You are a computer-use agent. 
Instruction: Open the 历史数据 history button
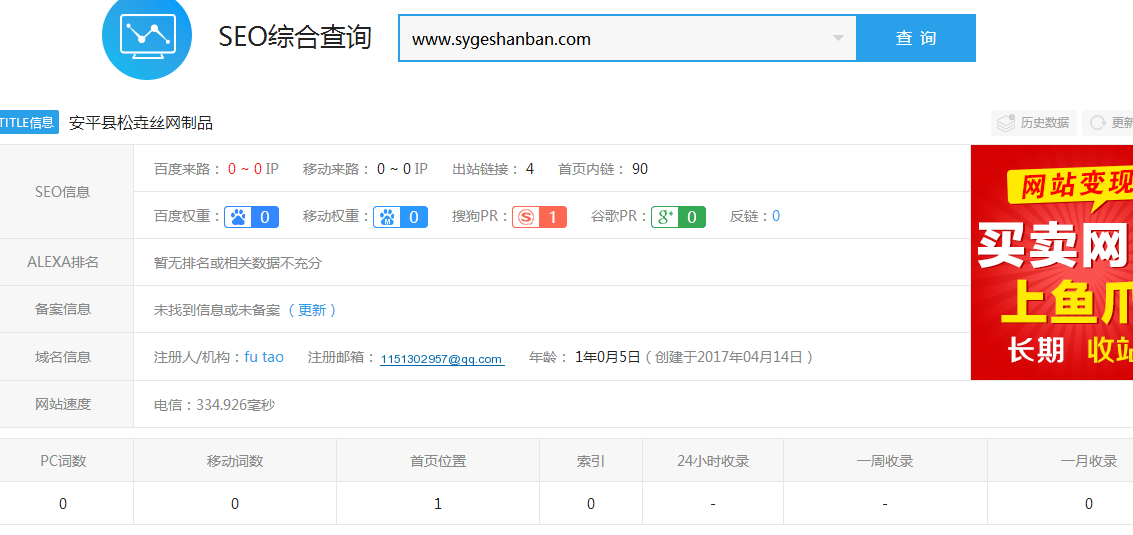1034,123
